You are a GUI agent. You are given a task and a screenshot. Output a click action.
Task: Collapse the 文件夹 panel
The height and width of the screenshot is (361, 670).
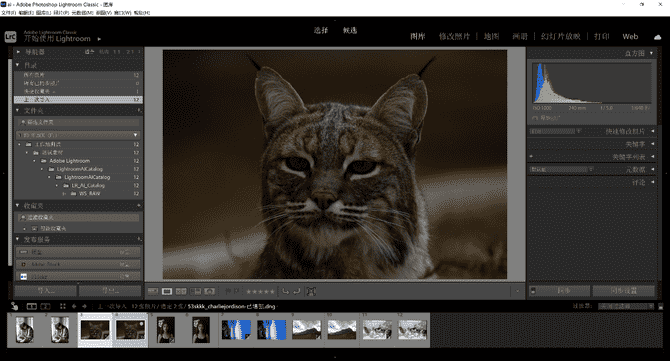[x=18, y=110]
